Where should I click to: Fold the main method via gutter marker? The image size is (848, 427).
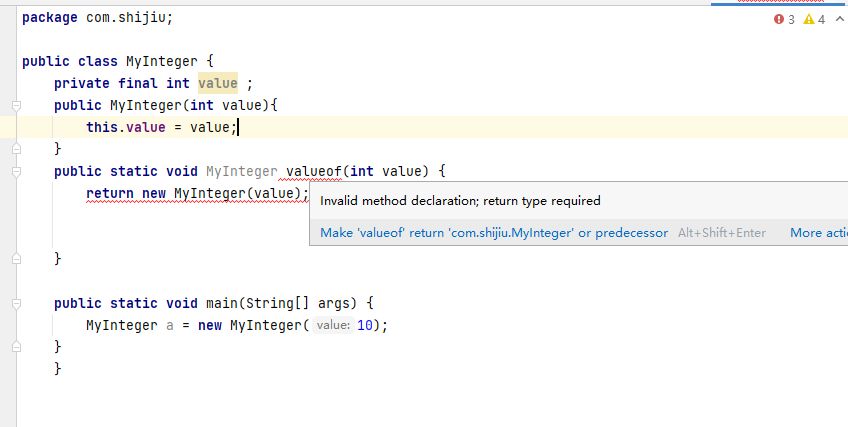16,304
